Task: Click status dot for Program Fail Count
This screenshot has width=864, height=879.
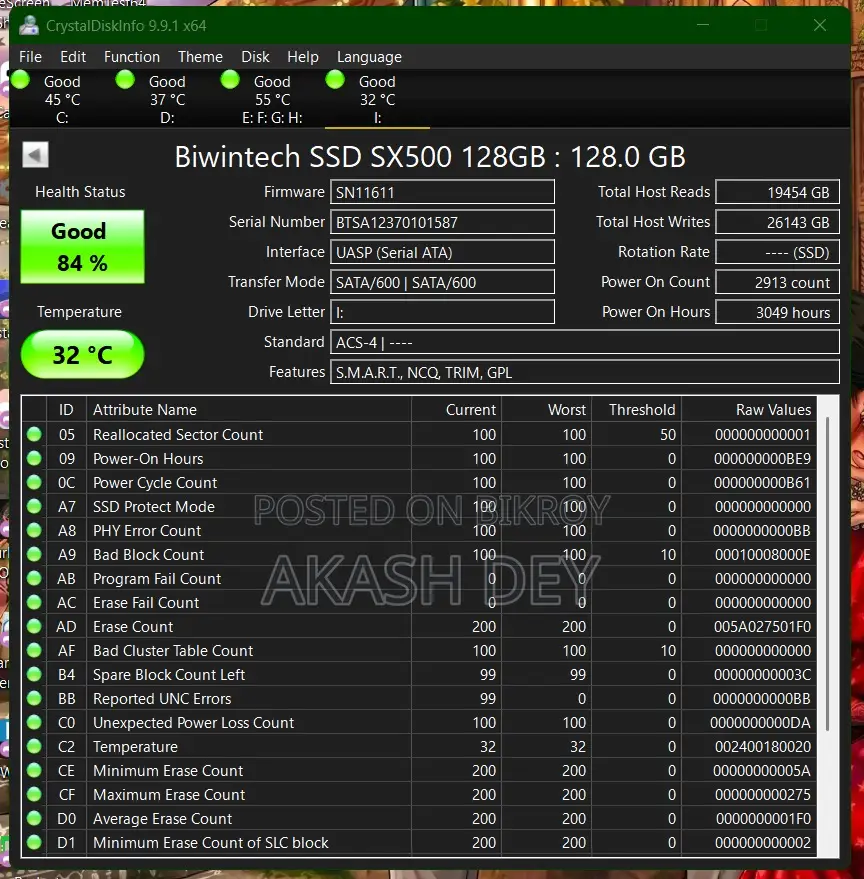Action: click(x=34, y=579)
